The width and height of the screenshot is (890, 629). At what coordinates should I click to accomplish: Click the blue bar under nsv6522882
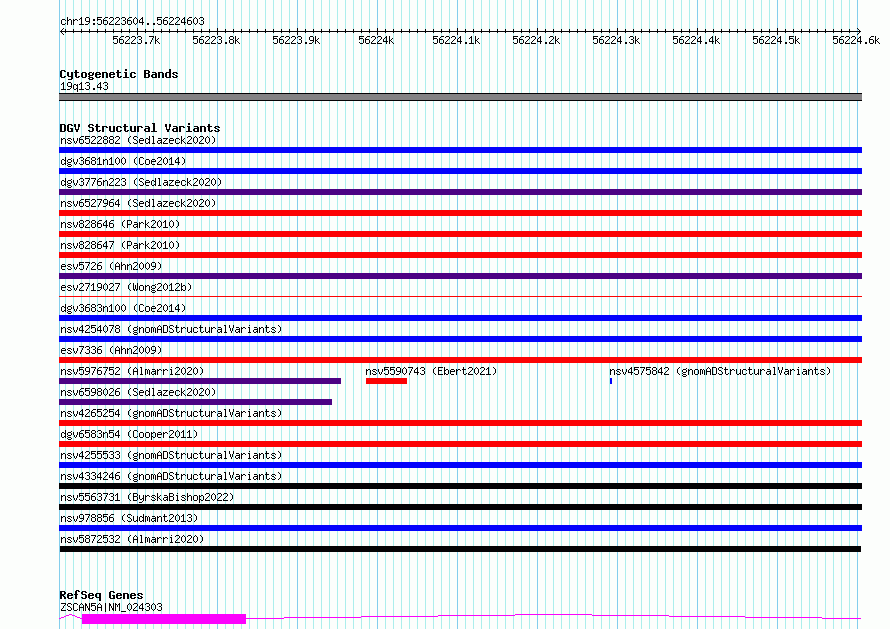pos(460,150)
